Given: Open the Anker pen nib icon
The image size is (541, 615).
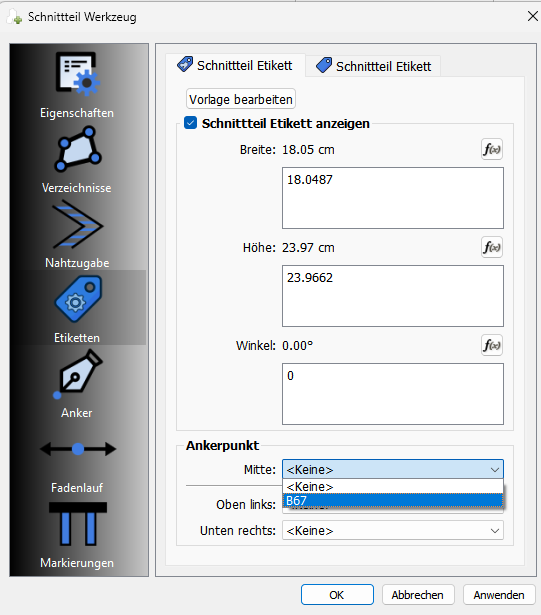Looking at the screenshot, I should pos(77,374).
